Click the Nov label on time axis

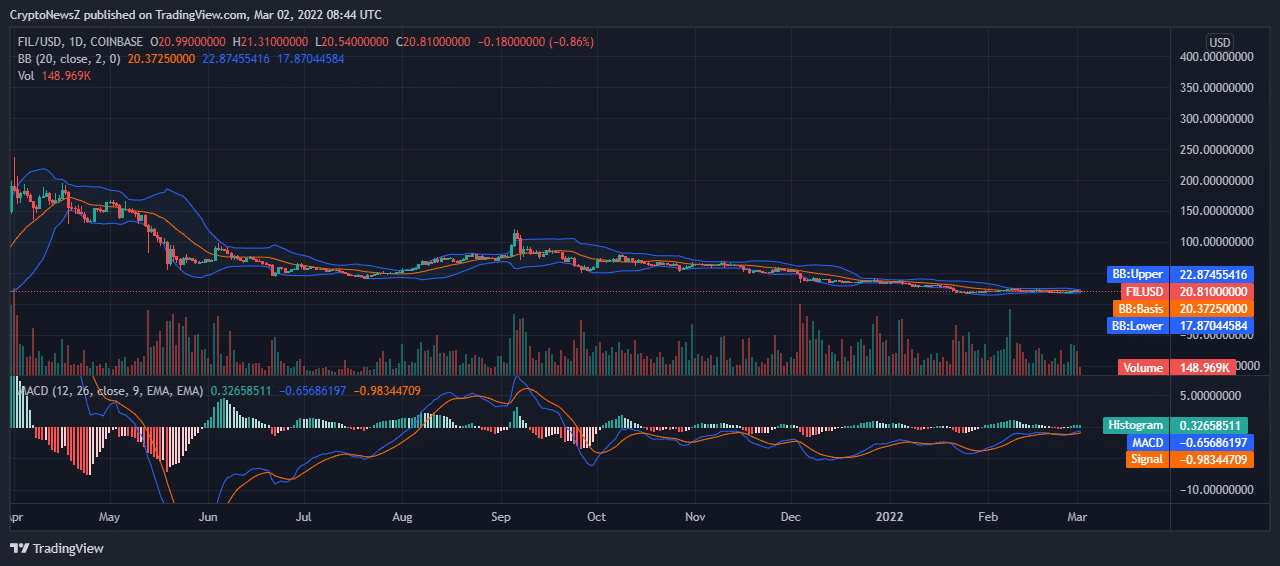(x=696, y=518)
